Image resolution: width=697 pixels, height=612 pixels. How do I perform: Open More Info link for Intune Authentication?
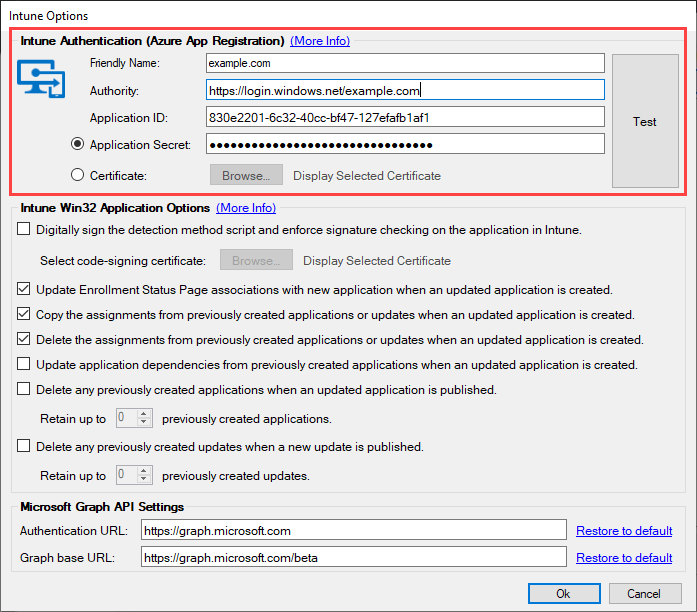[x=320, y=41]
